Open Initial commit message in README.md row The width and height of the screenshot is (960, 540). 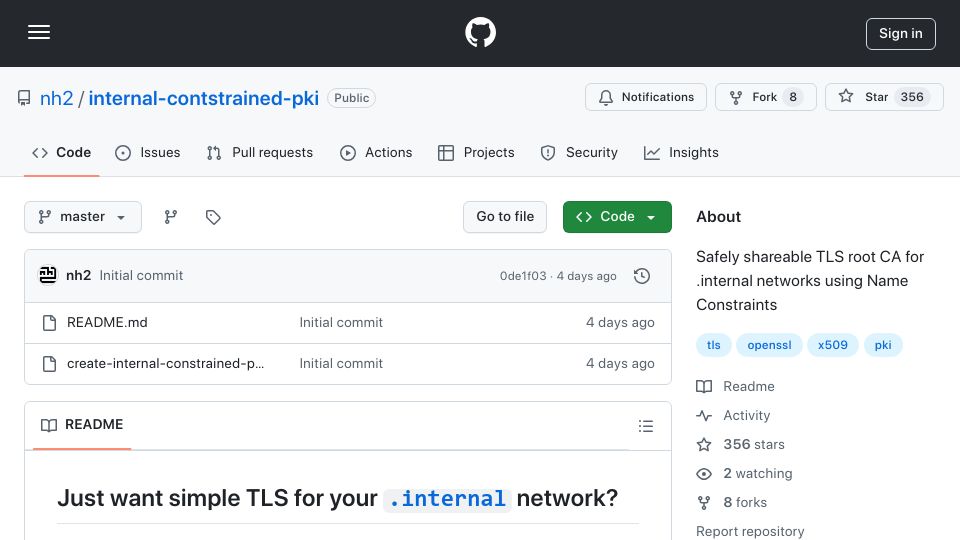(341, 323)
